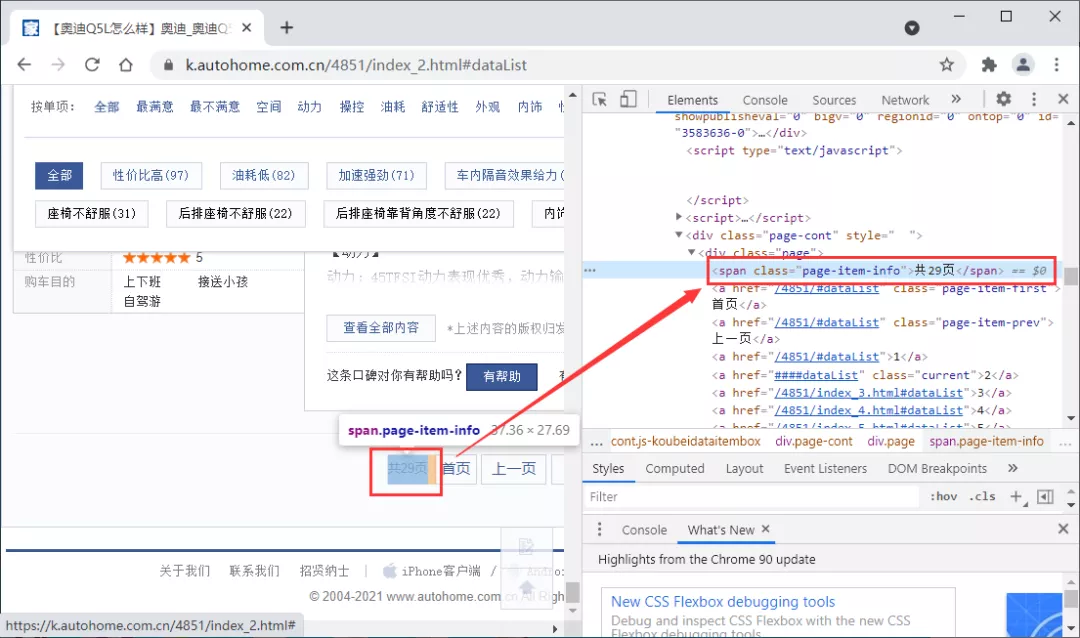Click the Styles Filter input field
1080x638 pixels.
751,497
